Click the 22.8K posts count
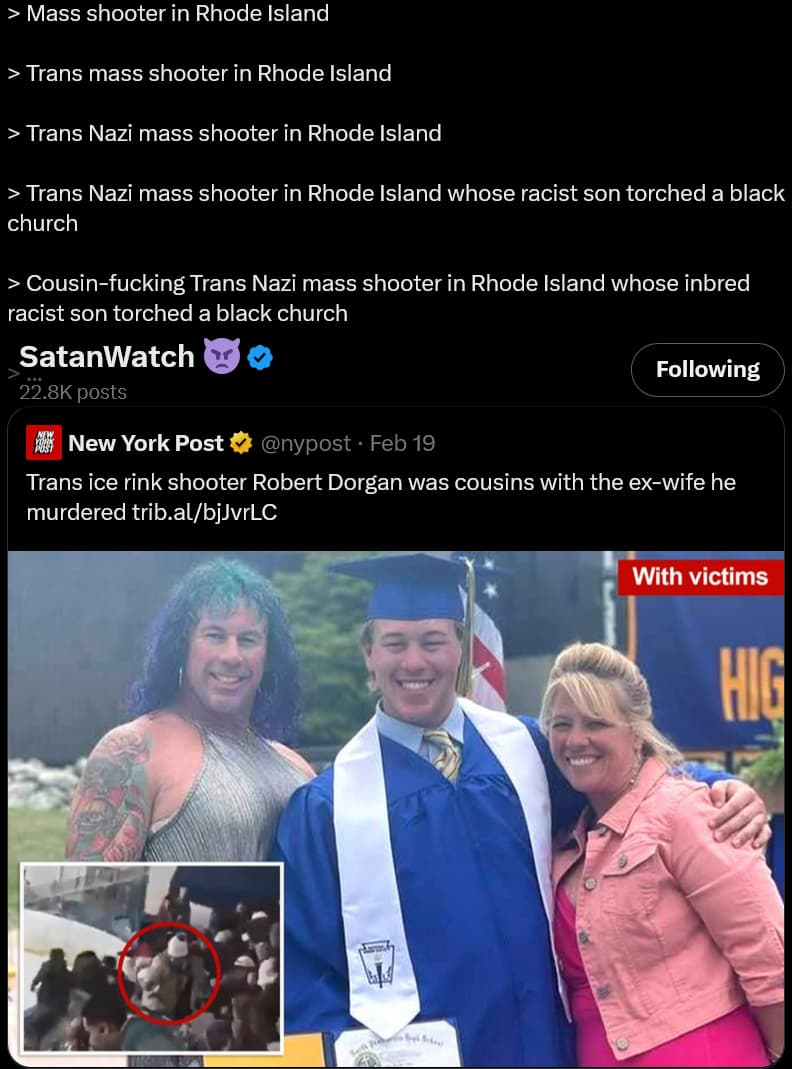The width and height of the screenshot is (792, 1069). click(x=73, y=393)
